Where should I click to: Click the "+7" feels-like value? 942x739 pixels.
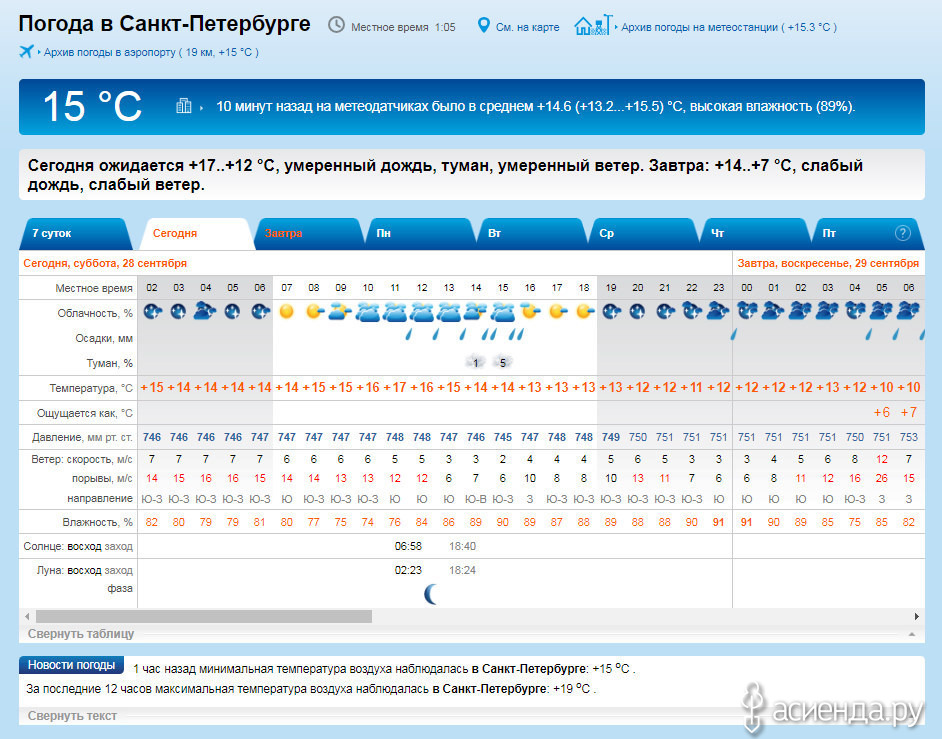pos(908,412)
